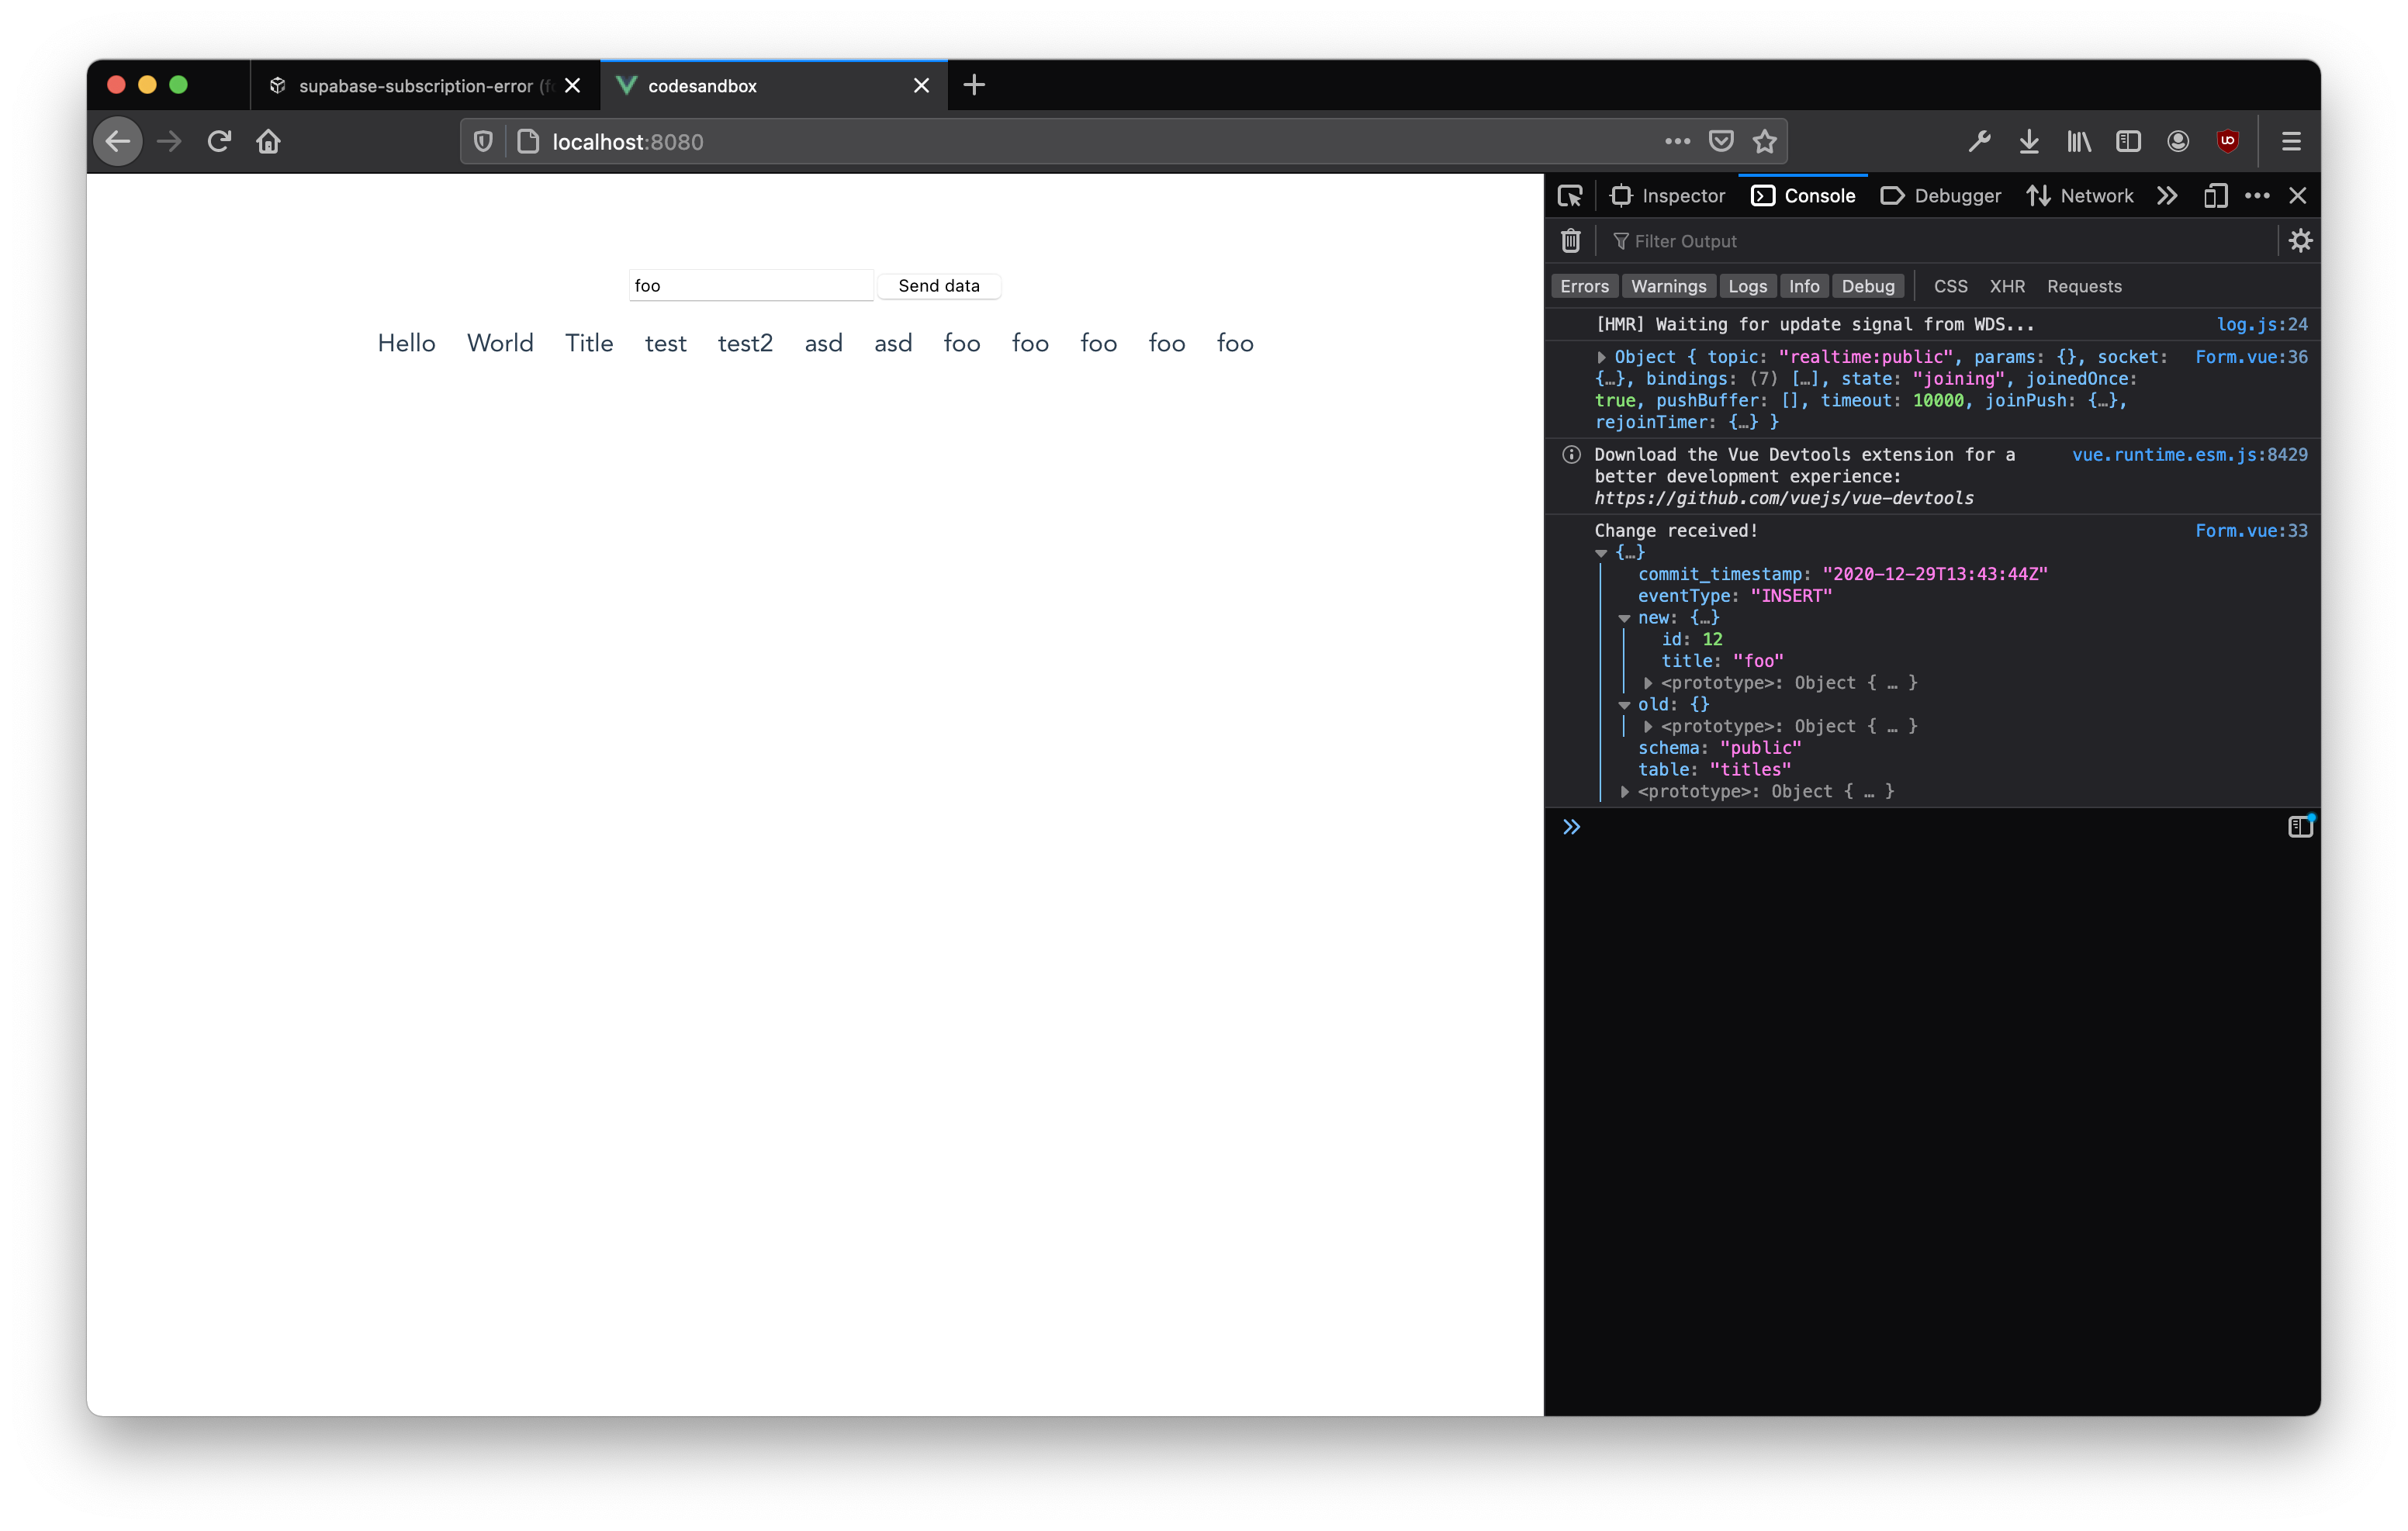The image size is (2408, 1531).
Task: Open the uBlock Origin extension icon
Action: click(x=2227, y=142)
